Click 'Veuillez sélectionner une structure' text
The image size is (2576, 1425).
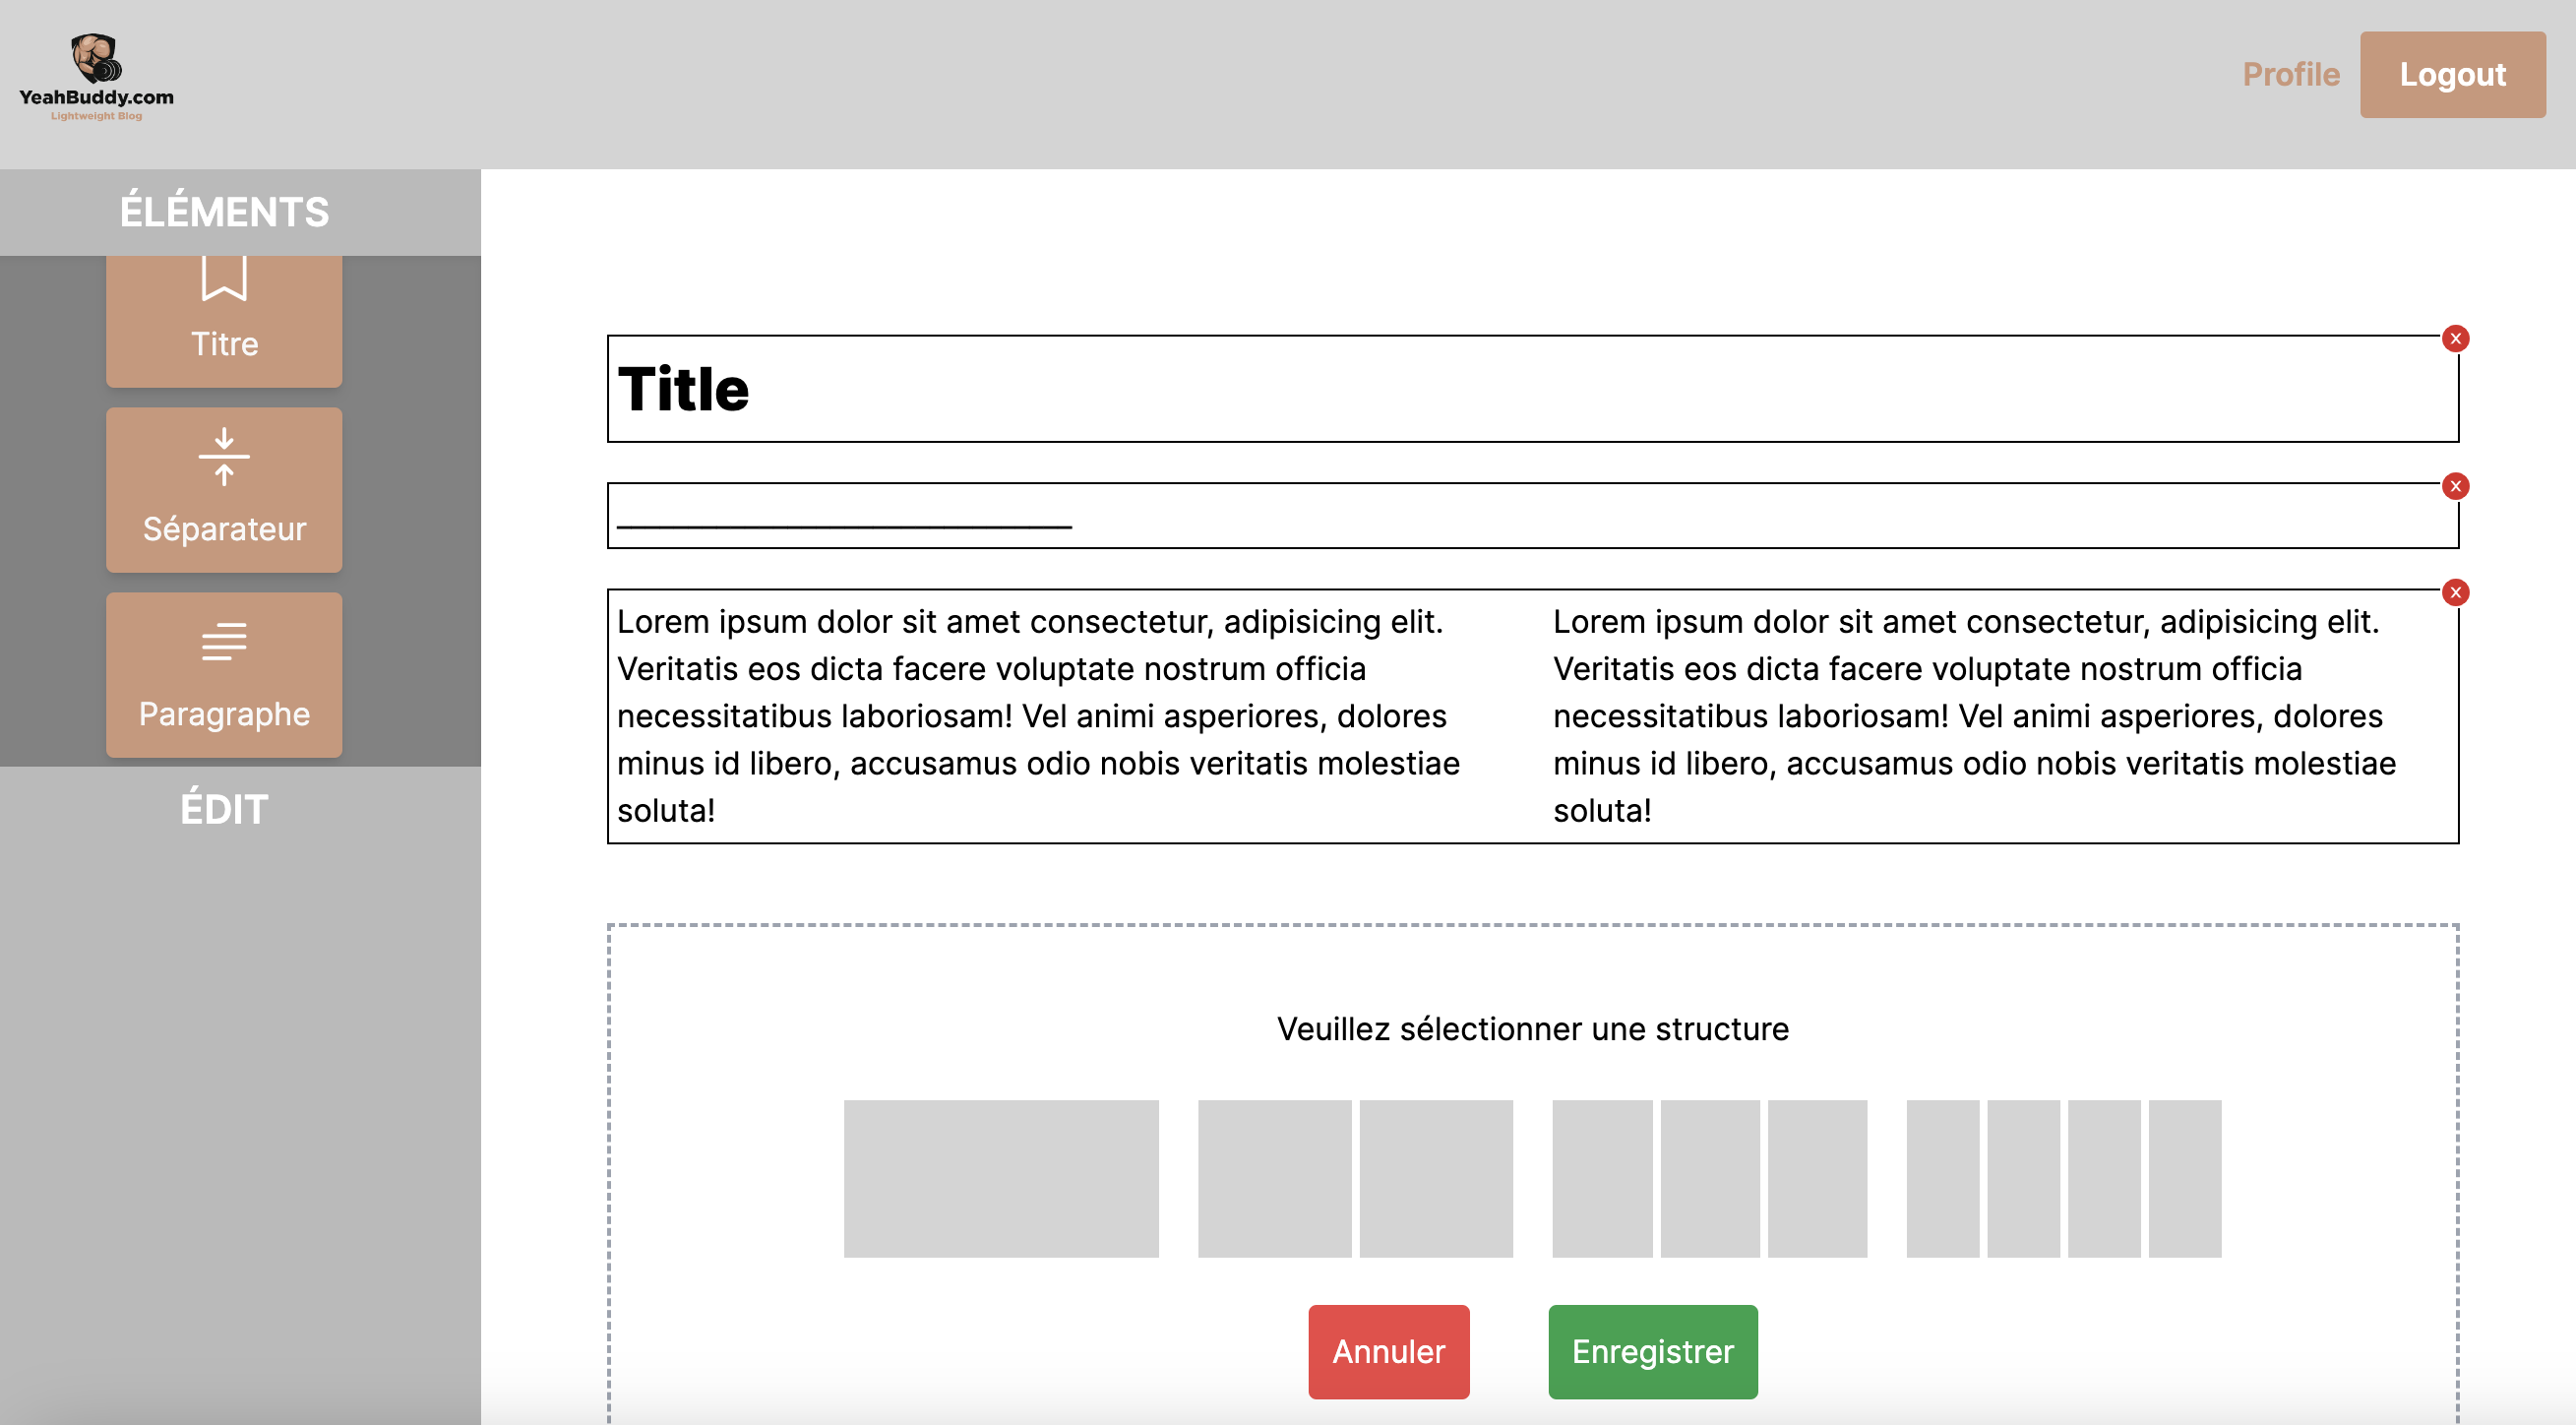[1532, 1028]
